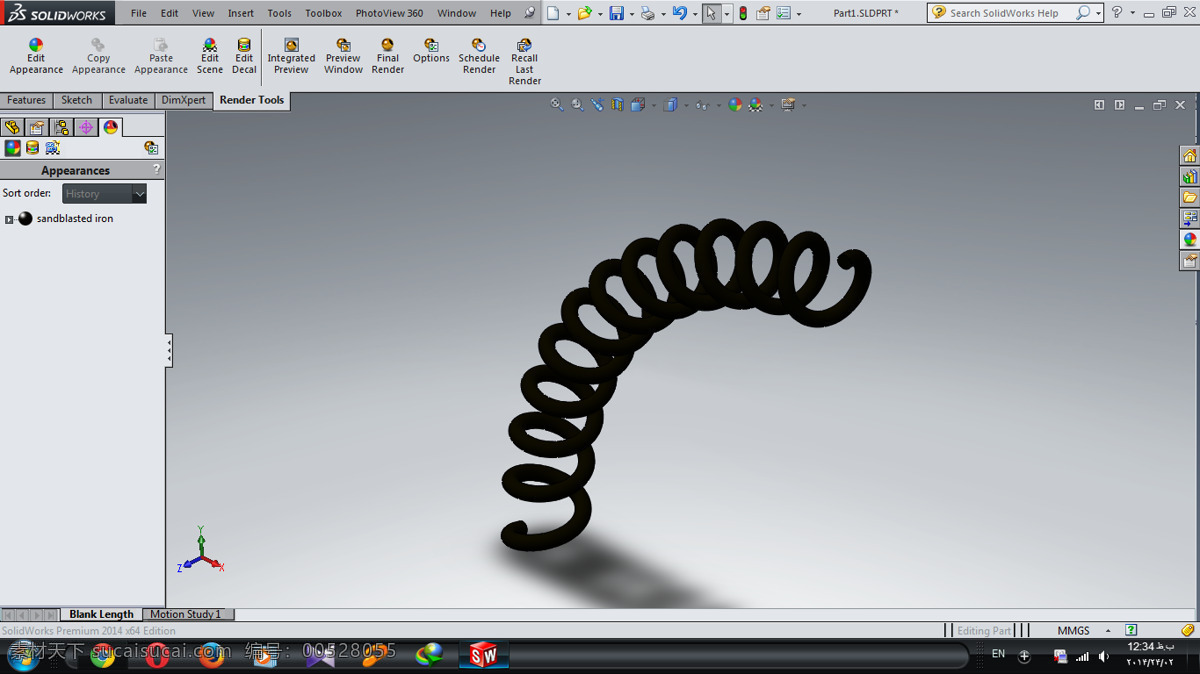
Task: Open PhotoView 360 Options
Action: [x=431, y=51]
